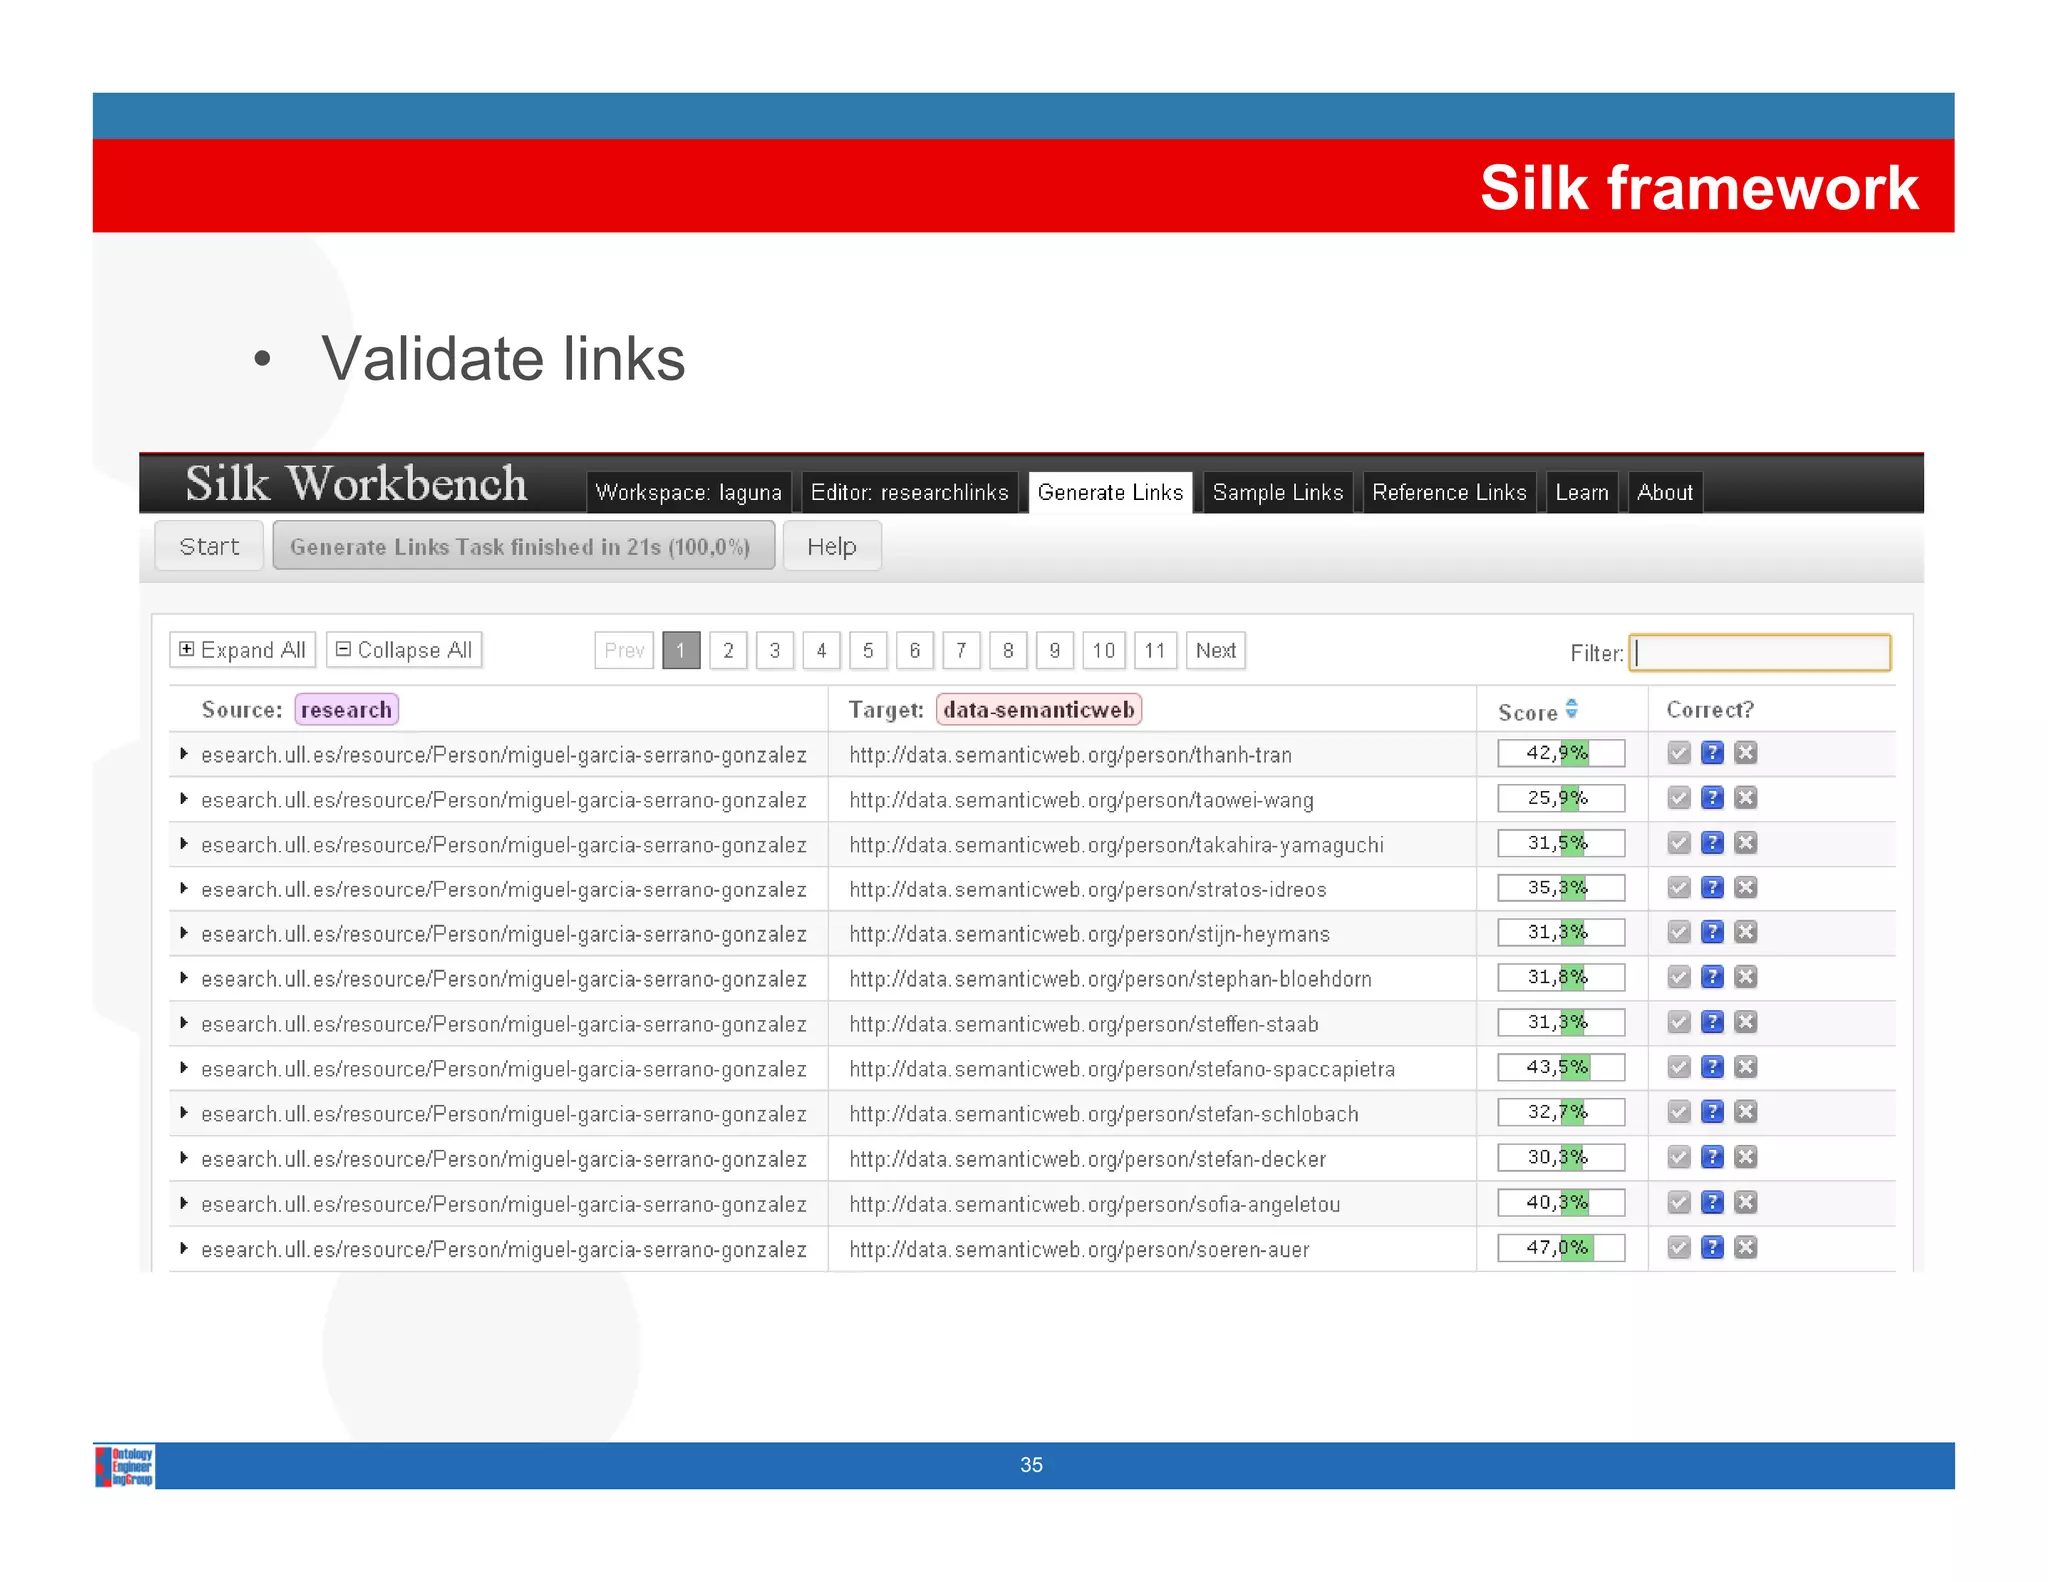Mark stratos-idreos link as incorrect
Viewport: 2048px width, 1582px height.
(1745, 888)
